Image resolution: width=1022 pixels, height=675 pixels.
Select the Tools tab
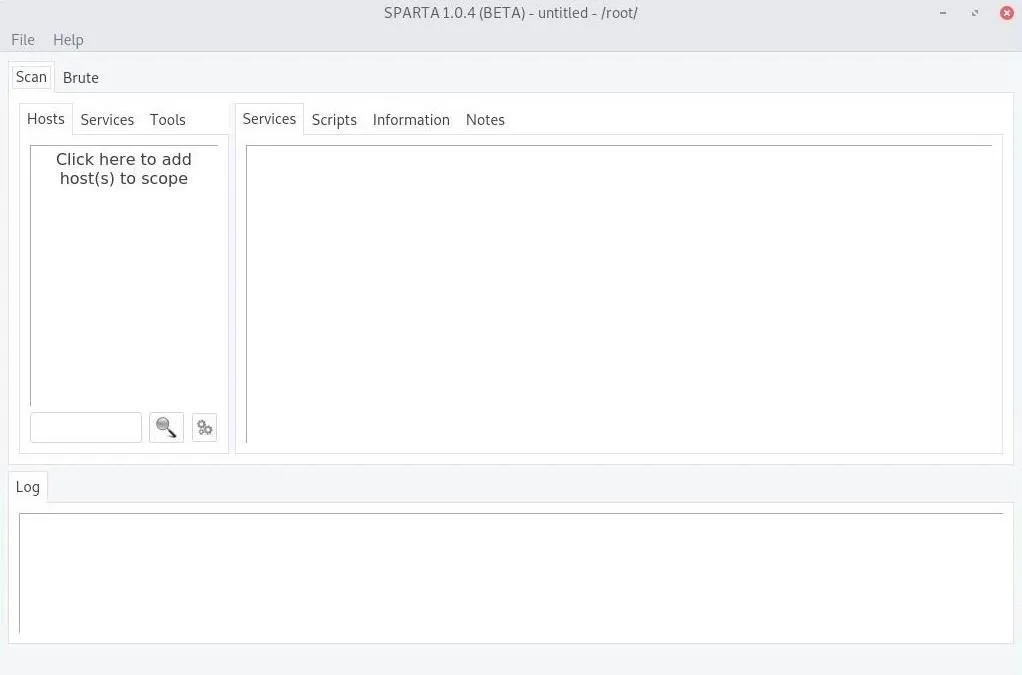coord(168,120)
